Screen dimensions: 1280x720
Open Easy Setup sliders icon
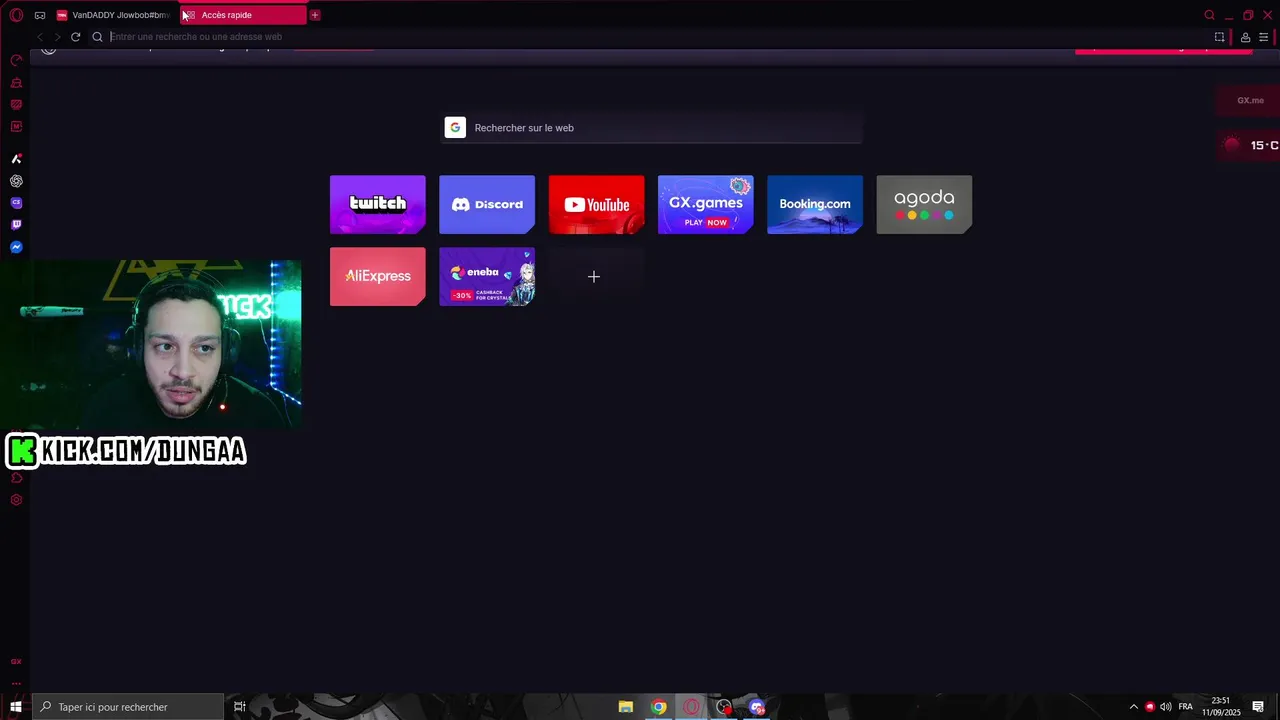(x=1263, y=37)
